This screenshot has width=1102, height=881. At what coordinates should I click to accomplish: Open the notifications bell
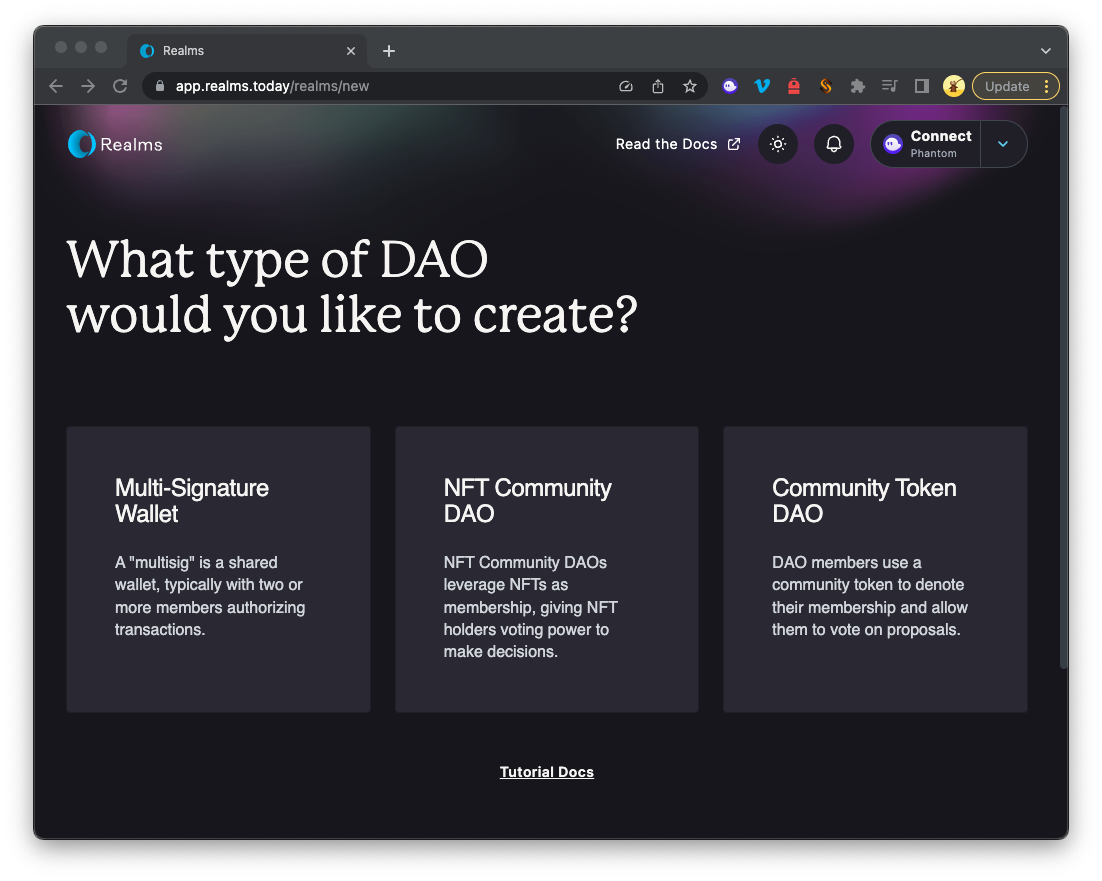[834, 144]
